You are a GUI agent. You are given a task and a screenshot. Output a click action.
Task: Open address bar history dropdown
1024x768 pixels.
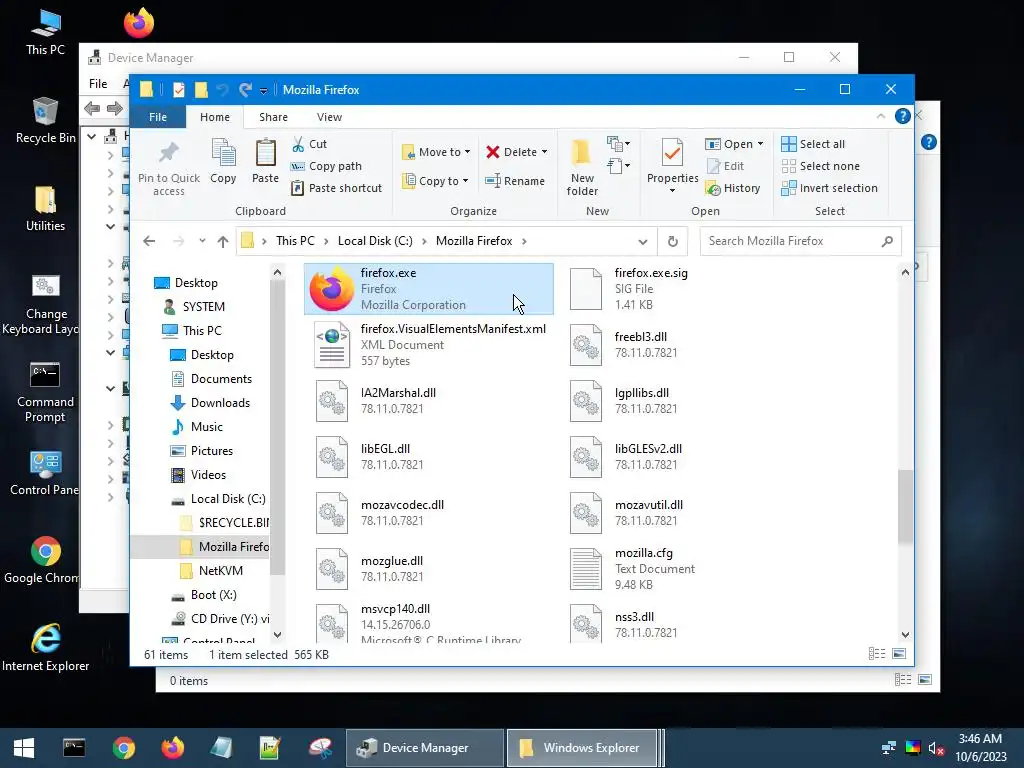click(643, 242)
